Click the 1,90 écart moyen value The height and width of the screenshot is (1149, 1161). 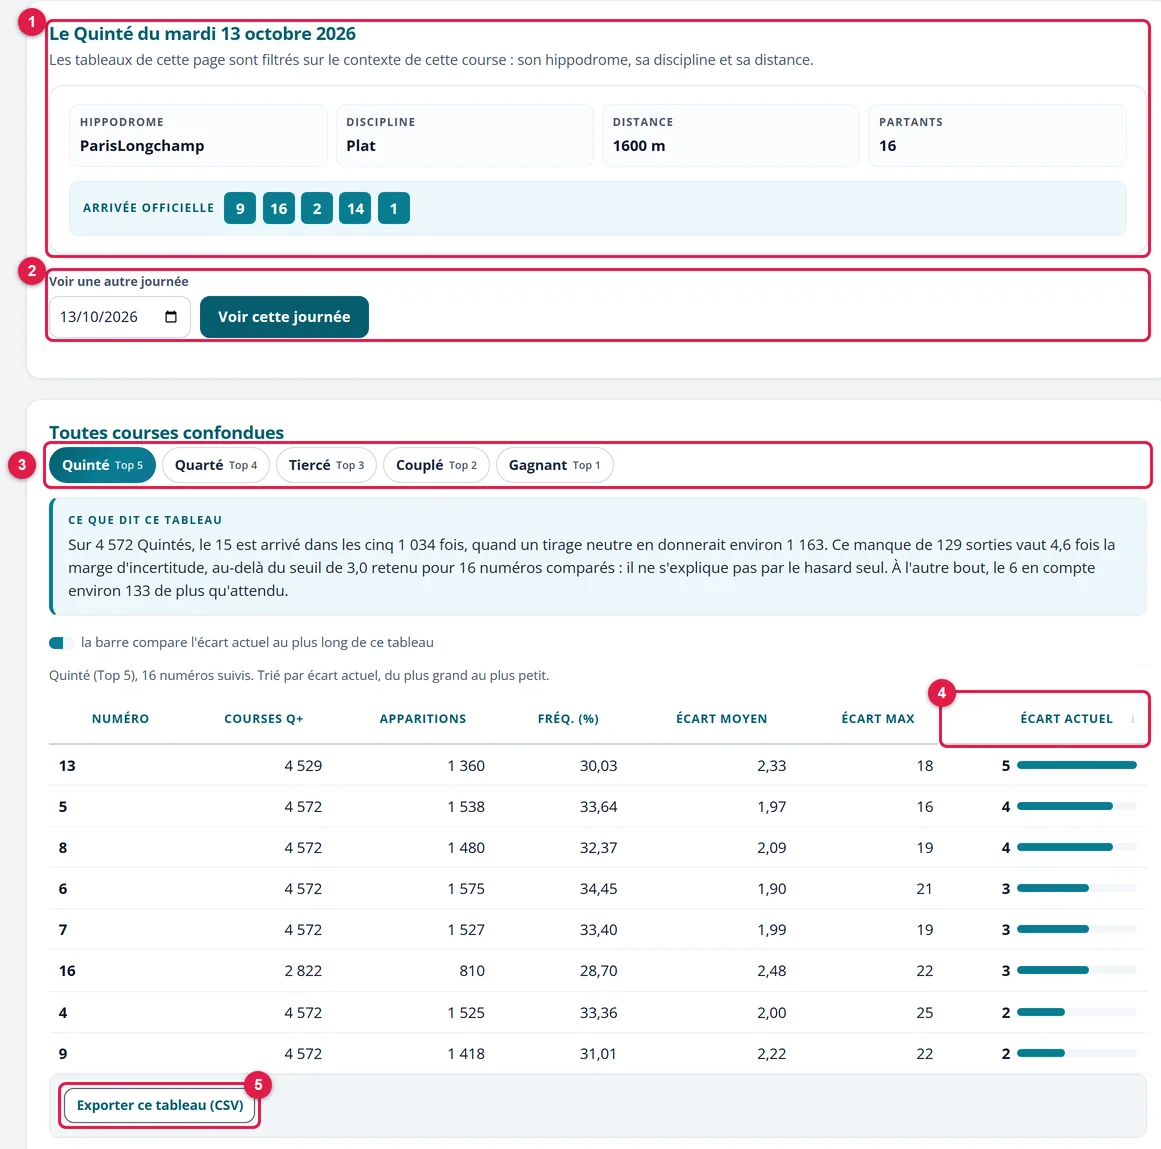(772, 888)
